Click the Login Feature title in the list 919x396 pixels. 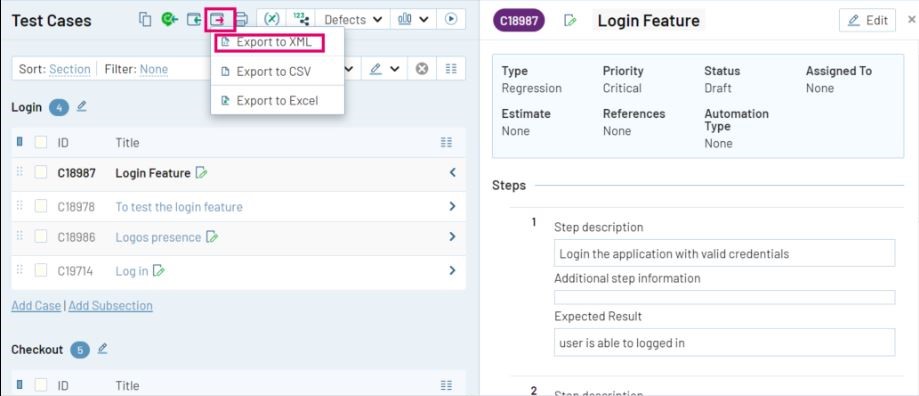[x=153, y=173]
